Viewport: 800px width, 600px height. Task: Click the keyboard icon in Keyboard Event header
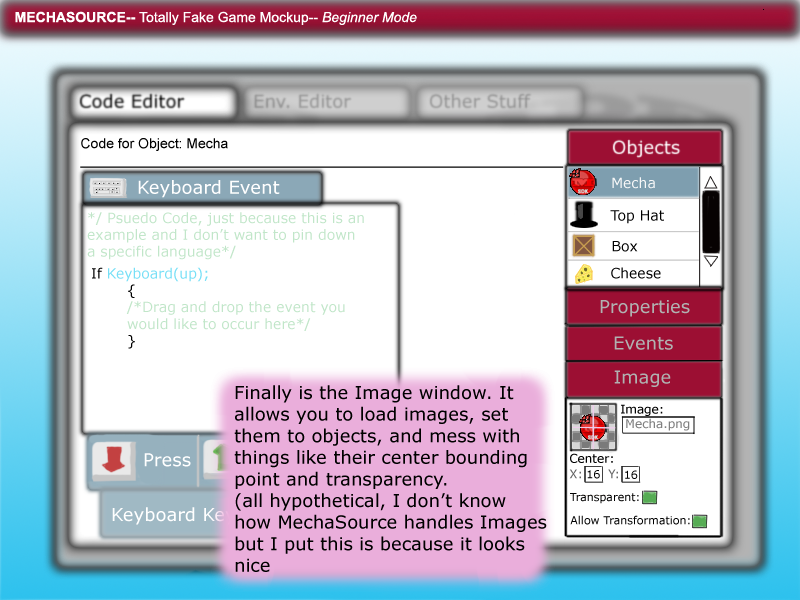(107, 188)
